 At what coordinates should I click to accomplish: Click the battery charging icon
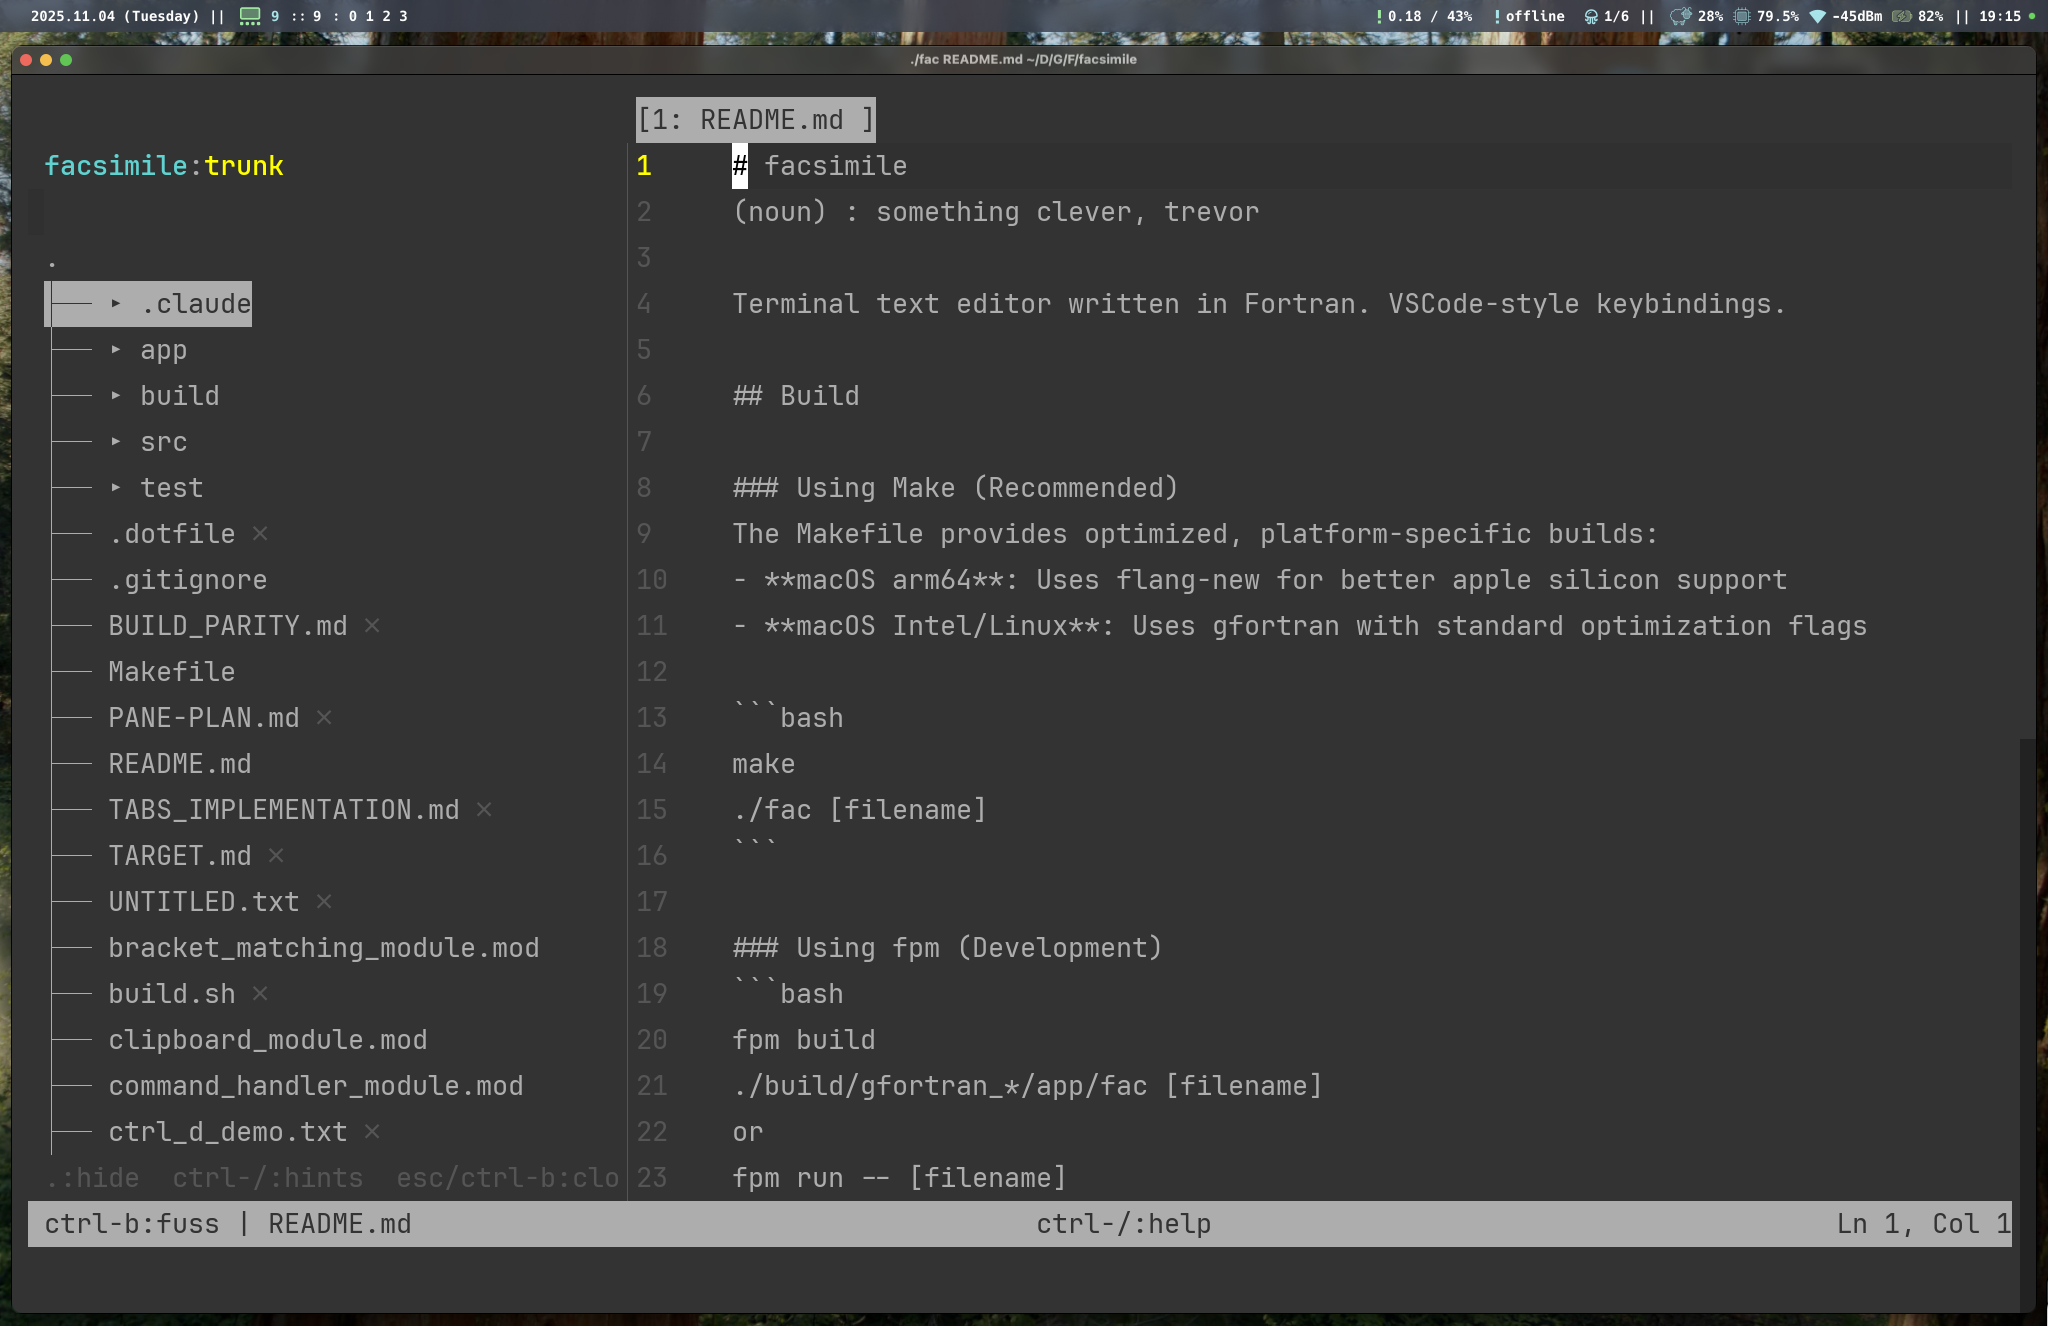click(1902, 16)
